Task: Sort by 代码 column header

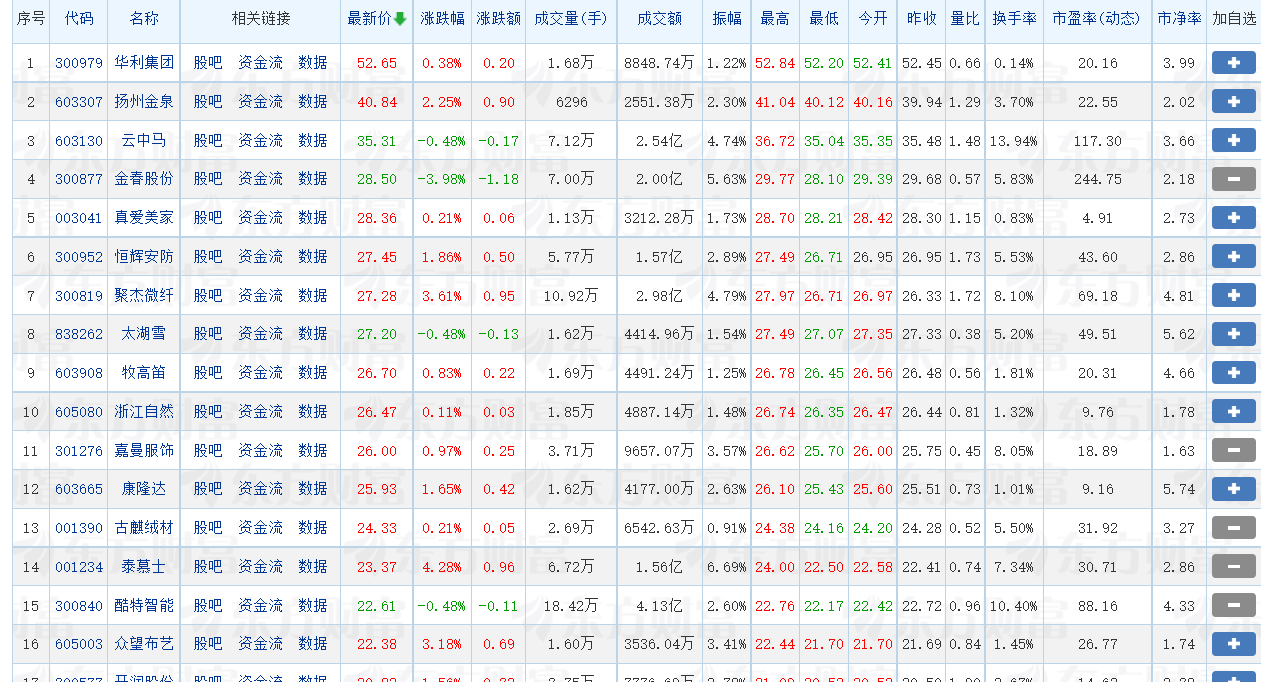Action: [x=79, y=19]
